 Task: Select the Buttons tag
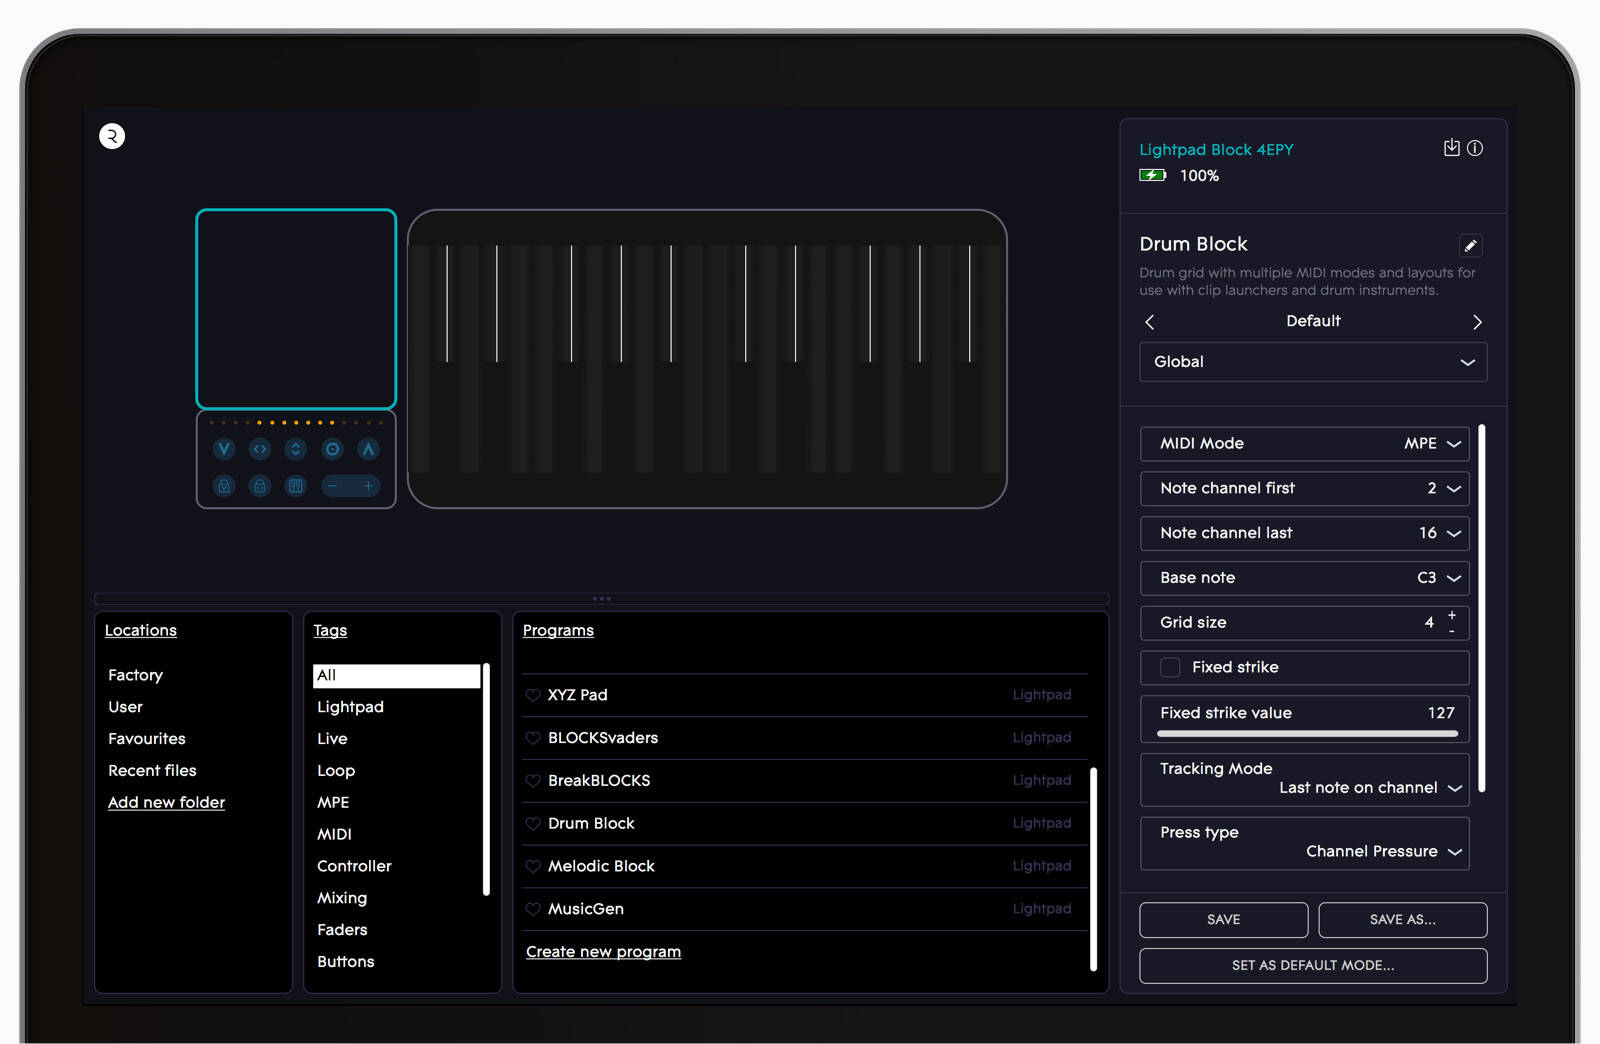(x=345, y=962)
